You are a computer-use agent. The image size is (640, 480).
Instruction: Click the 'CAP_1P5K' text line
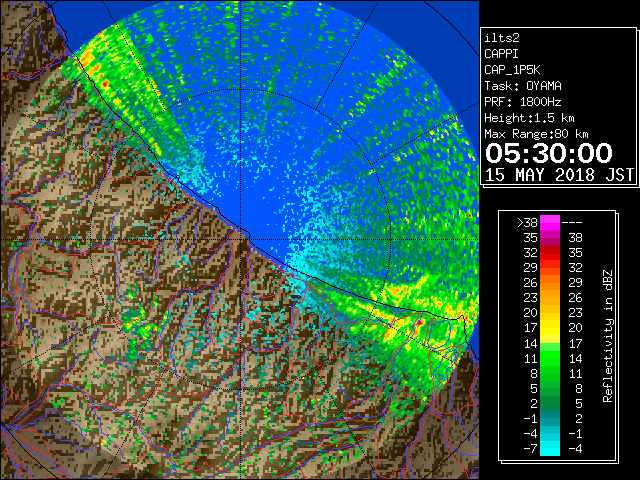tap(512, 70)
